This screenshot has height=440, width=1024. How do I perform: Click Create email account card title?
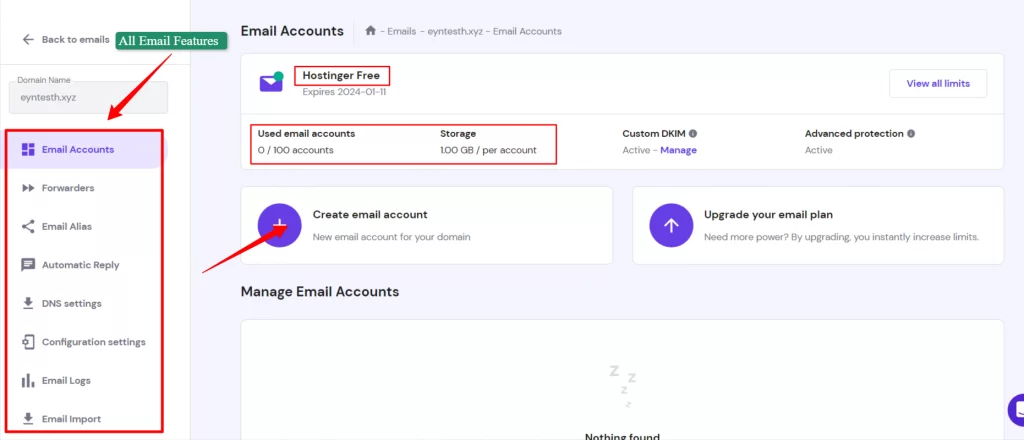(x=370, y=214)
